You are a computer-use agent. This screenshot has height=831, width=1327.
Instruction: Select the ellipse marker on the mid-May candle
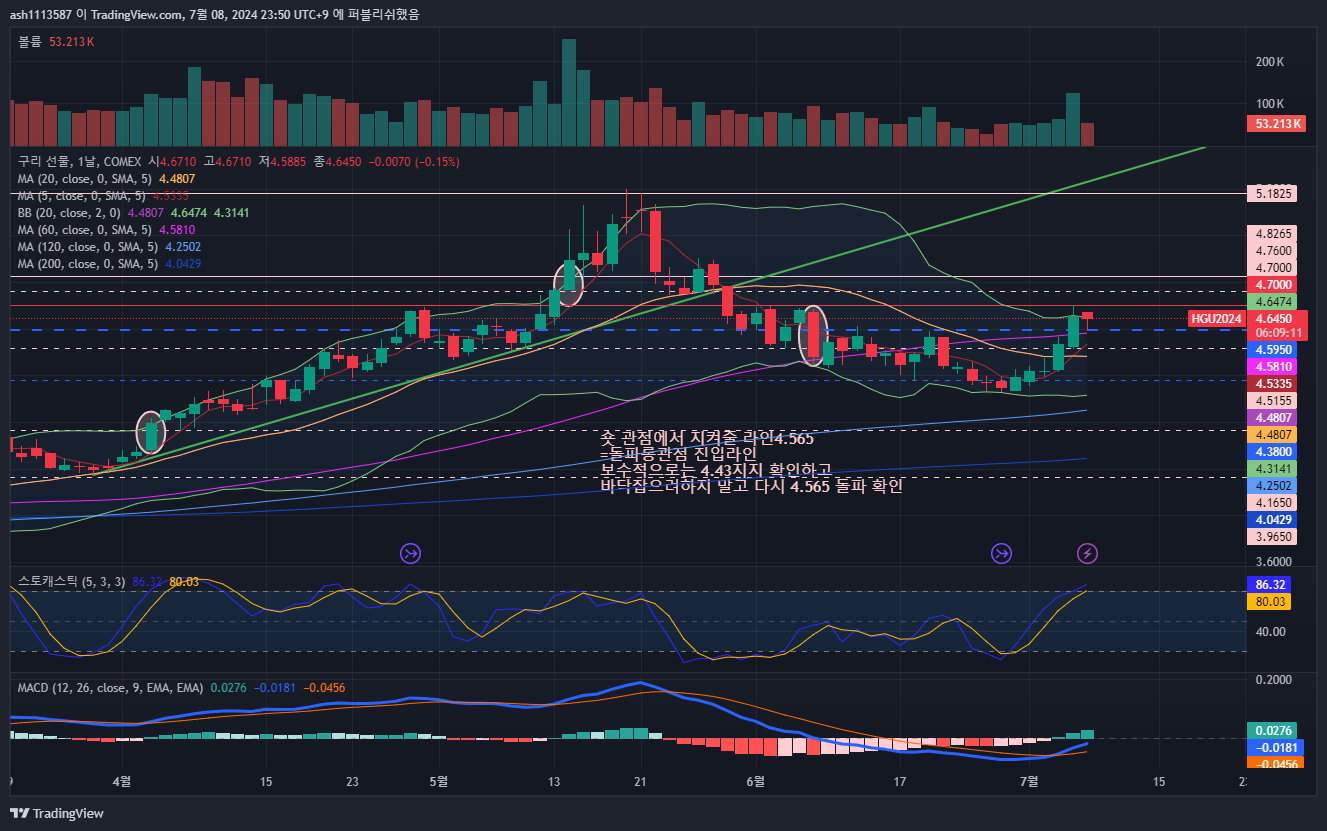pyautogui.click(x=569, y=284)
